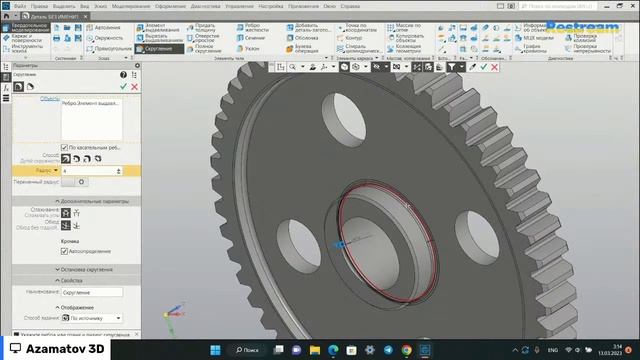This screenshot has width=640, height=360.
Task: Toggle По касательным ребрам checkbox
Action: (x=64, y=147)
